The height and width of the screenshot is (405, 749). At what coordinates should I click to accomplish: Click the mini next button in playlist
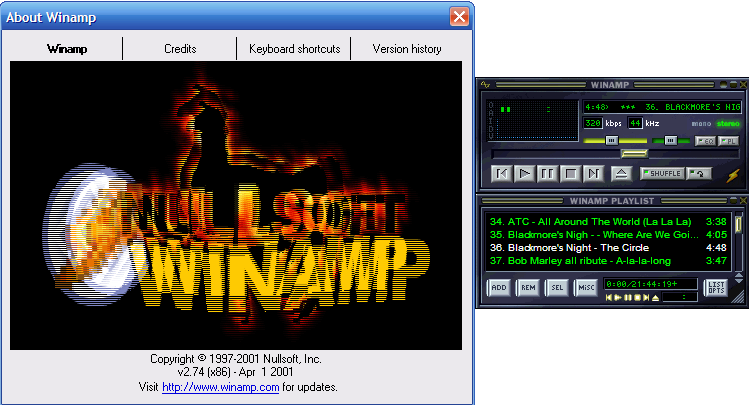646,298
